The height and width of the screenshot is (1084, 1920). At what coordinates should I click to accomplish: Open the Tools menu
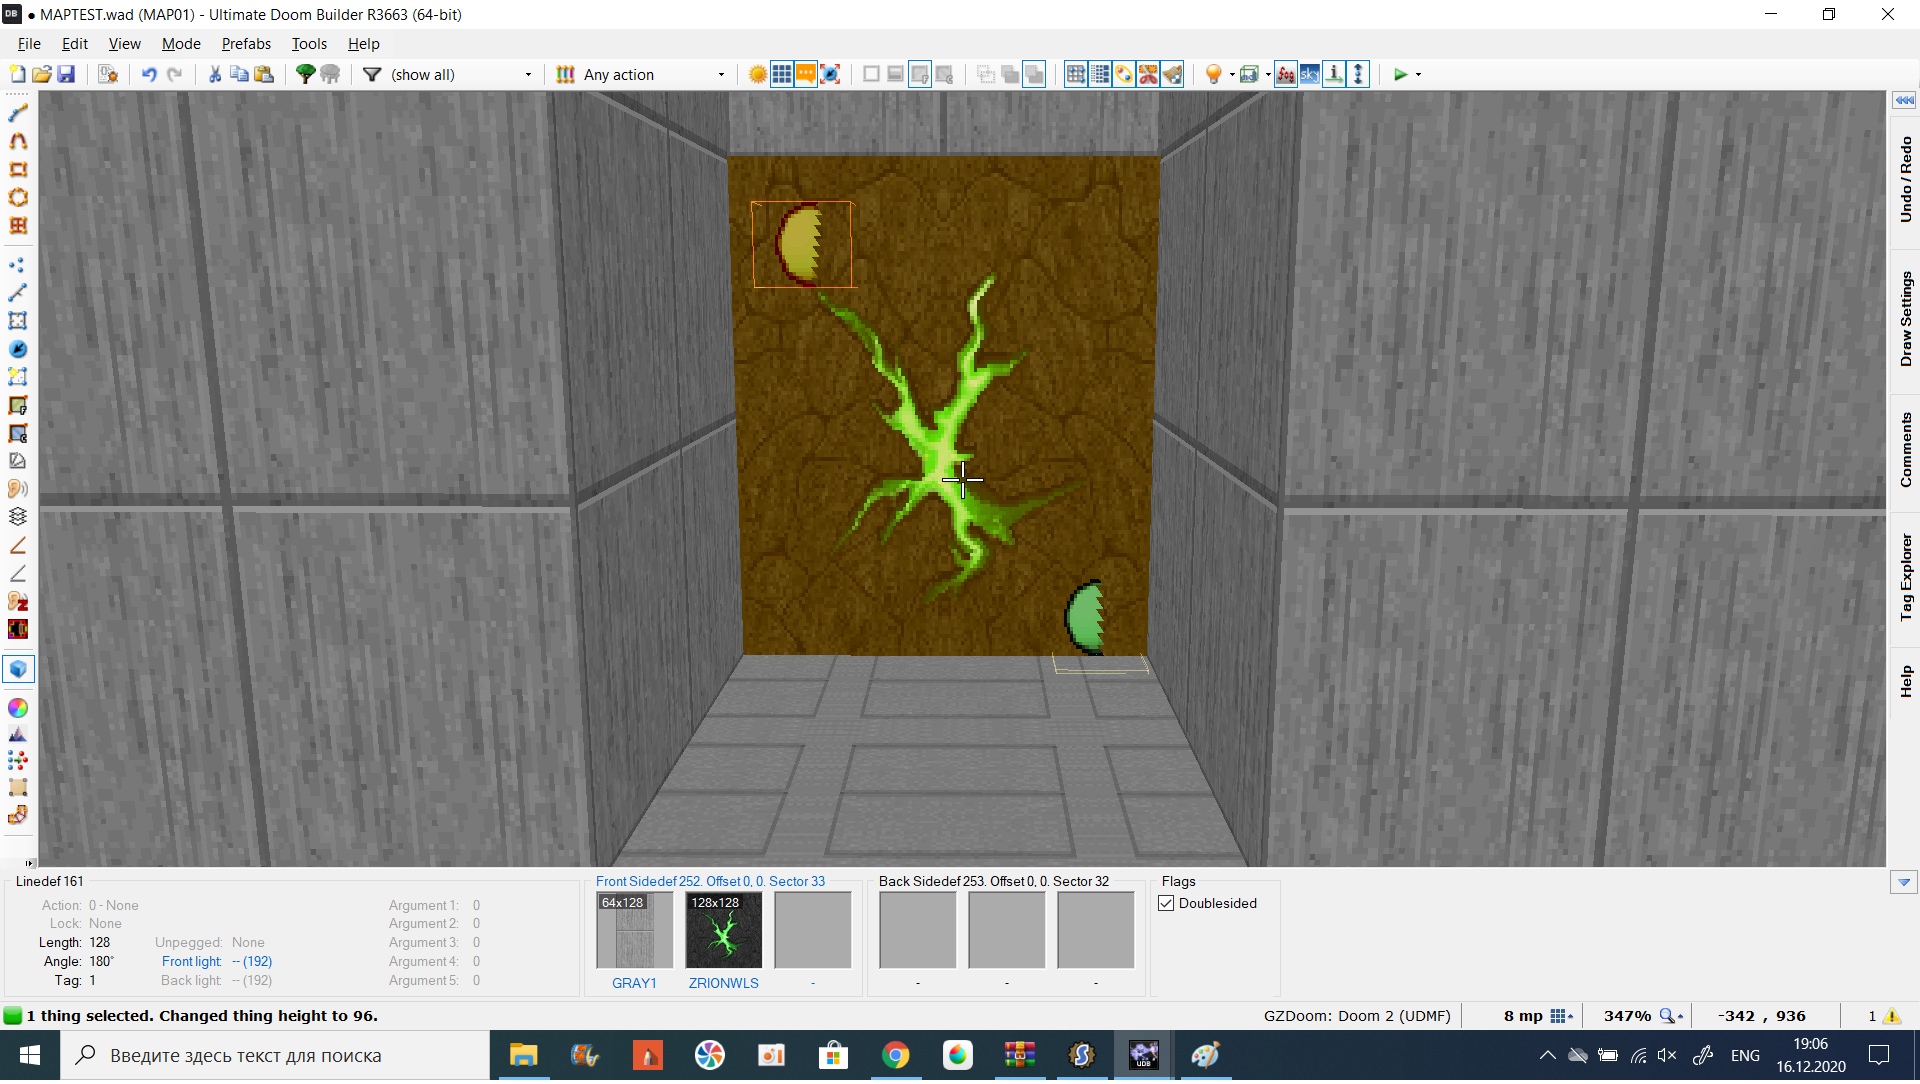309,44
